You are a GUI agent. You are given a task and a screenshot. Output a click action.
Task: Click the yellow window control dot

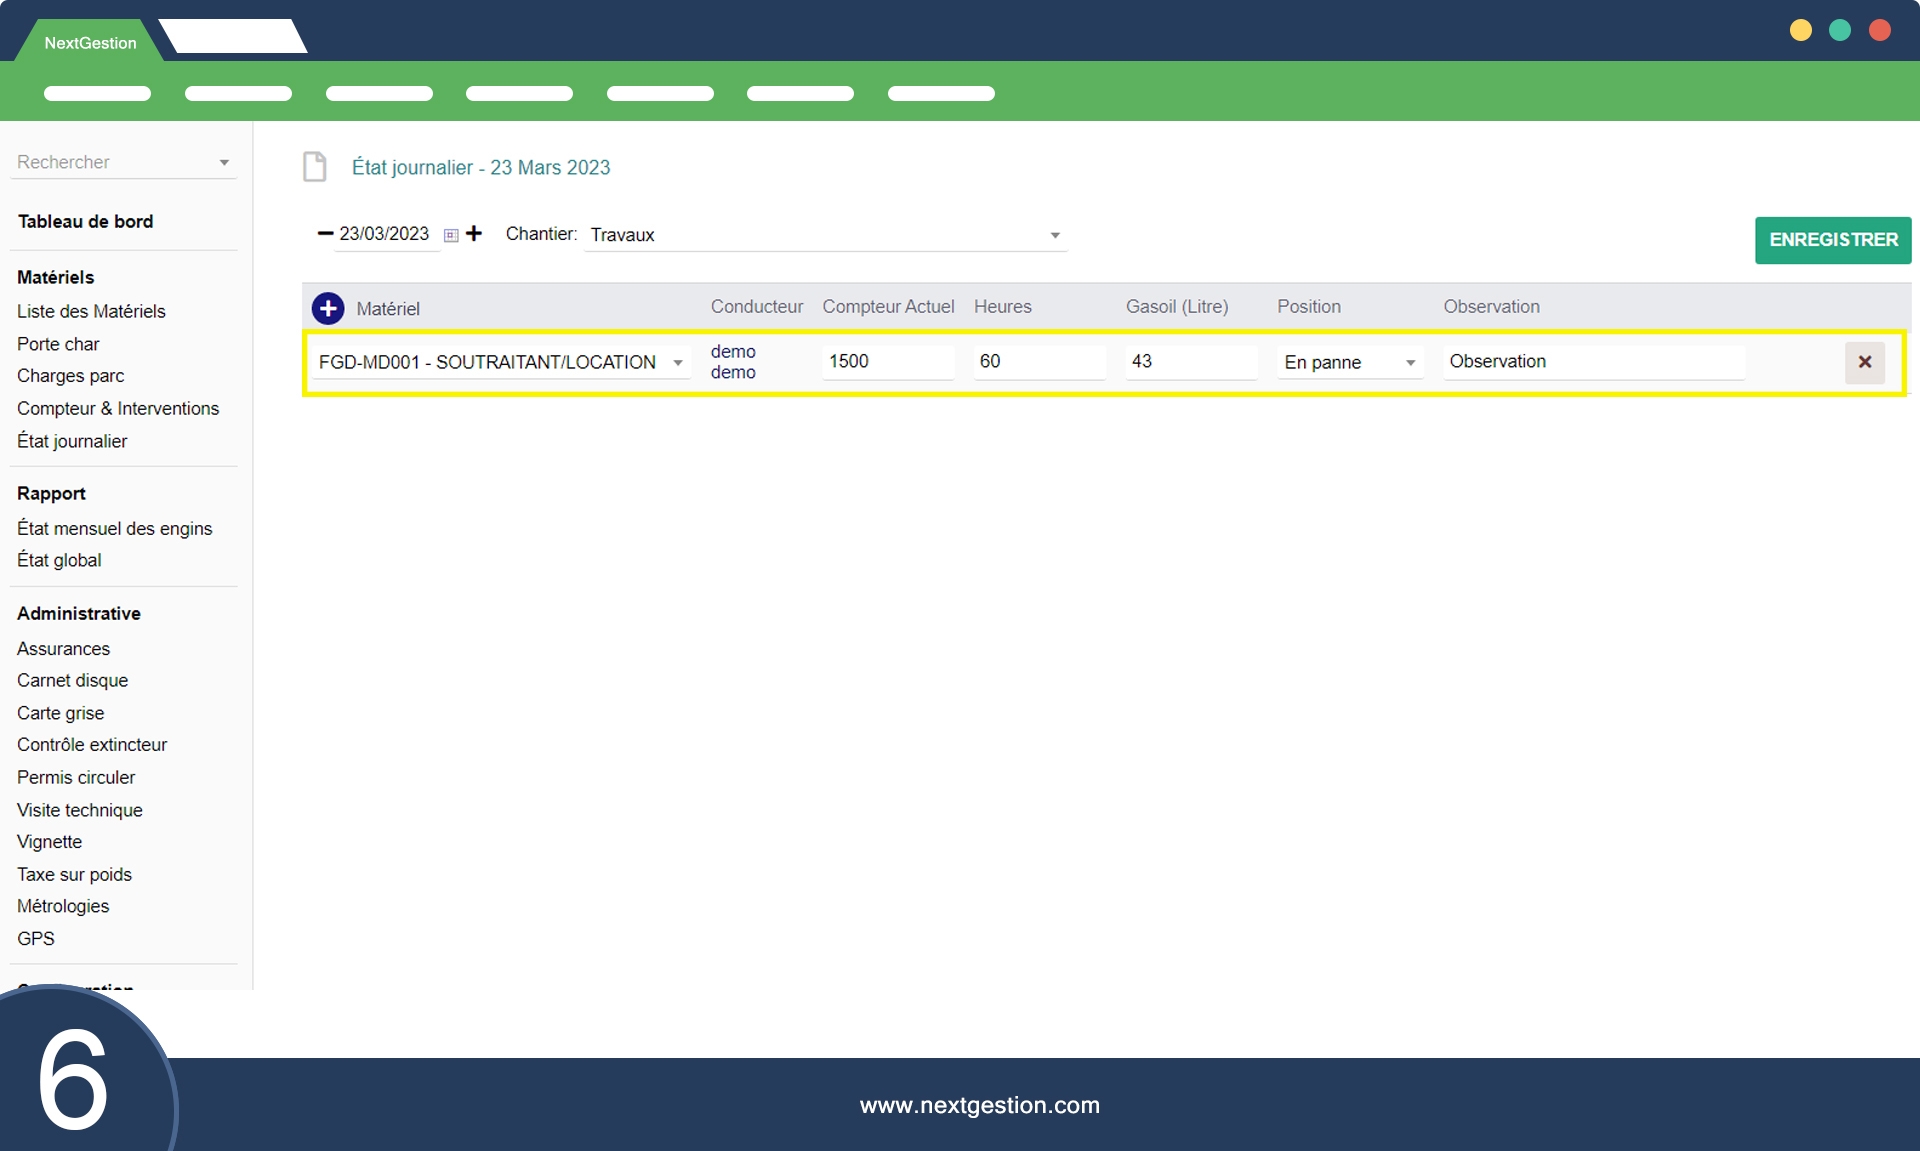pyautogui.click(x=1800, y=30)
